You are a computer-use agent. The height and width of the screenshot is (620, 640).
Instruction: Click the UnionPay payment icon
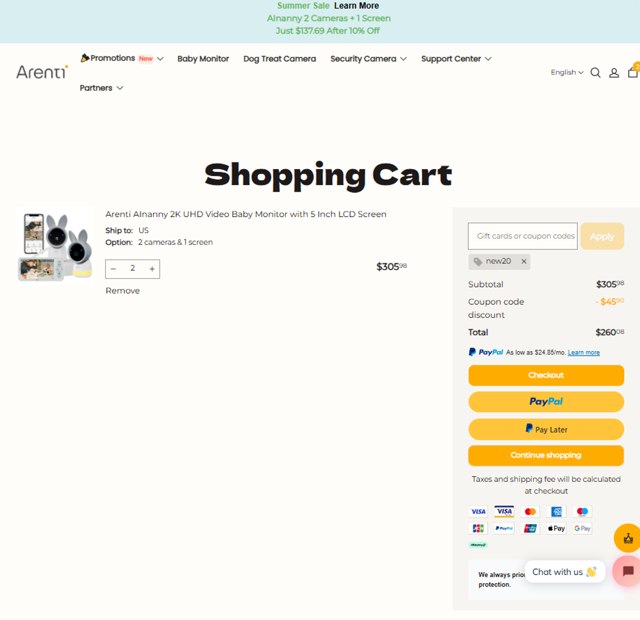(x=530, y=528)
